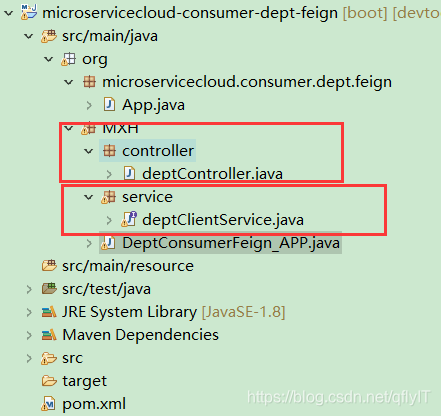Click the Maven Dependencies library icon
This screenshot has height=416, width=441.
click(49, 335)
